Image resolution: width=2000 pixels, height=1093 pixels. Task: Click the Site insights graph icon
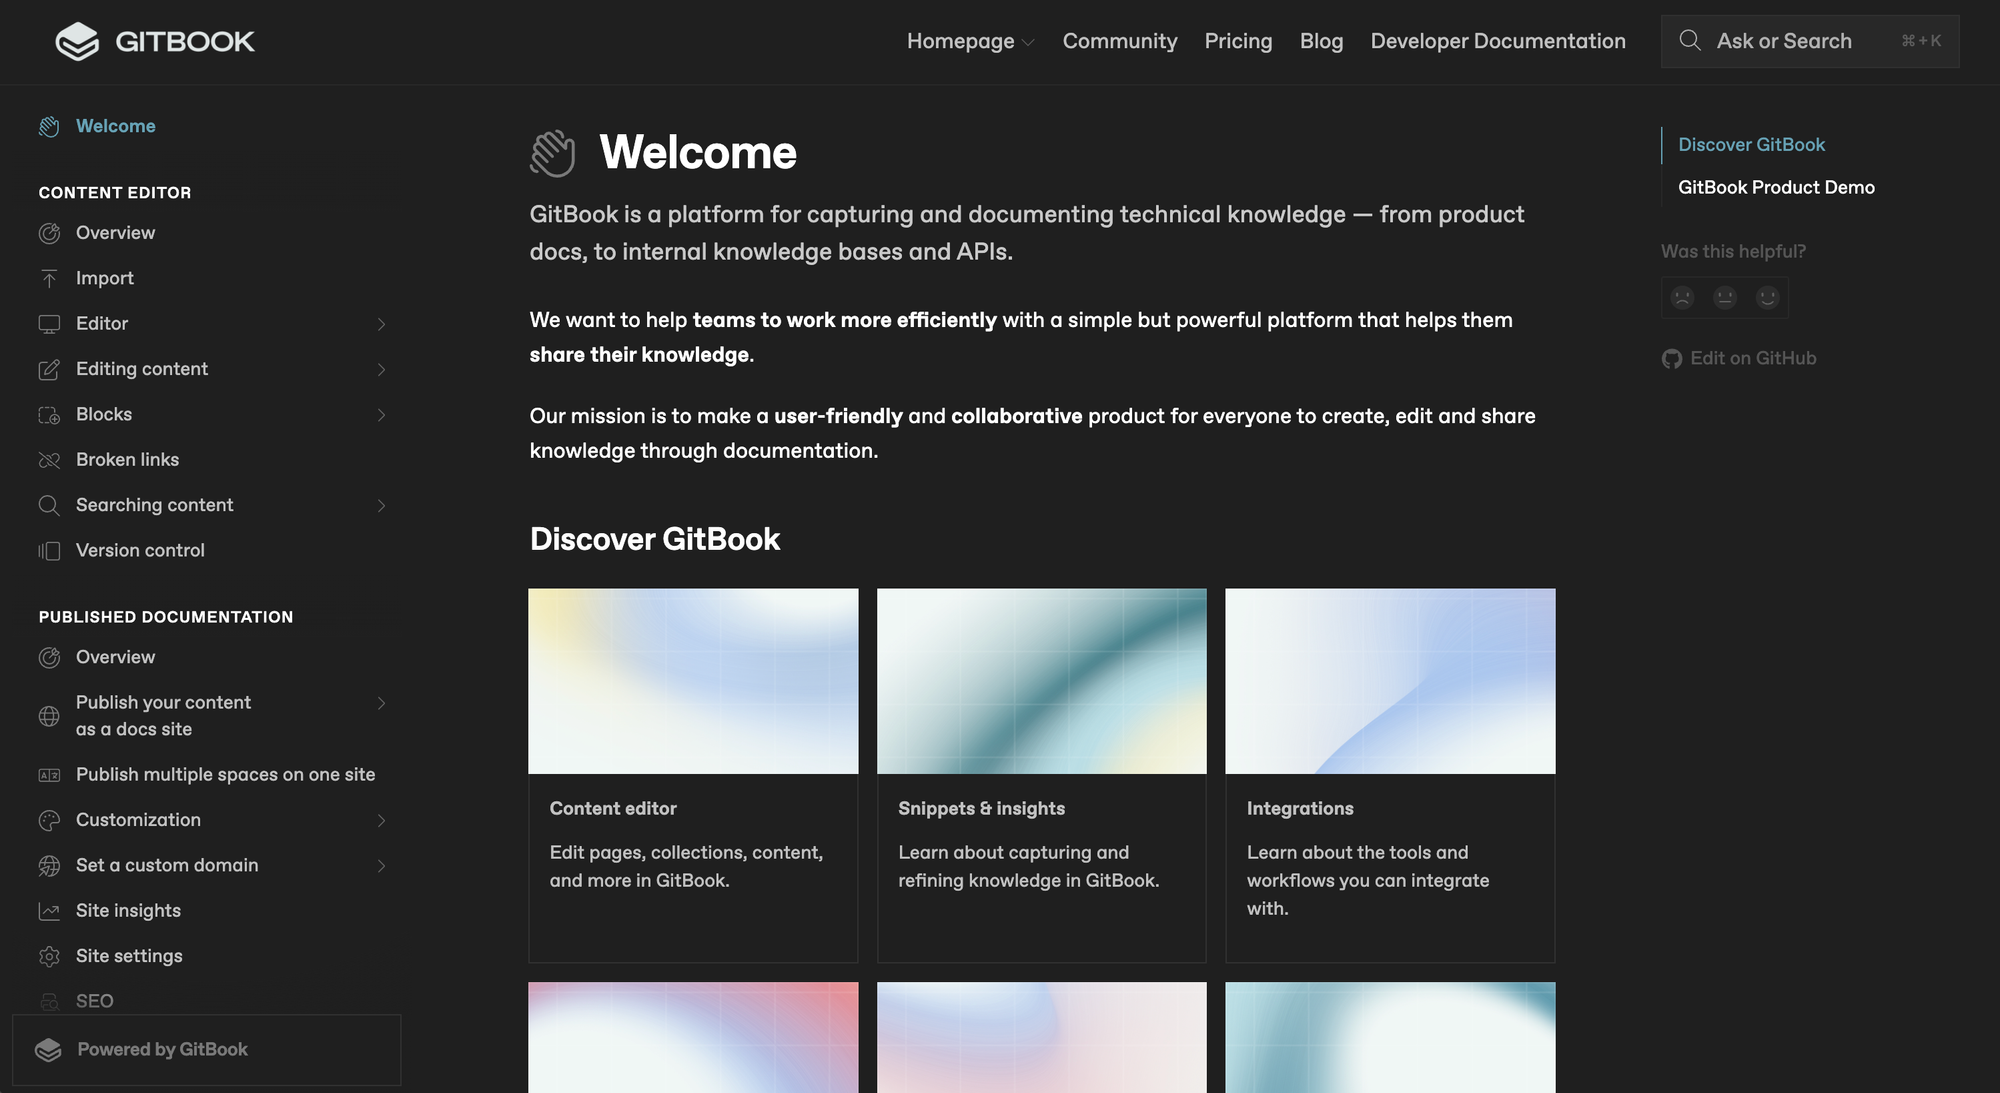tap(49, 910)
